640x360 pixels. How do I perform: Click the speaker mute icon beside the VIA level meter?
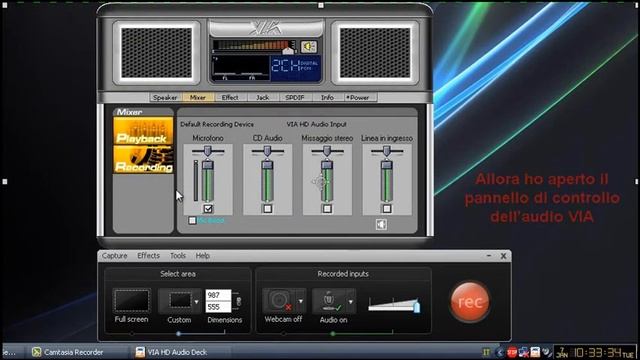coord(309,47)
